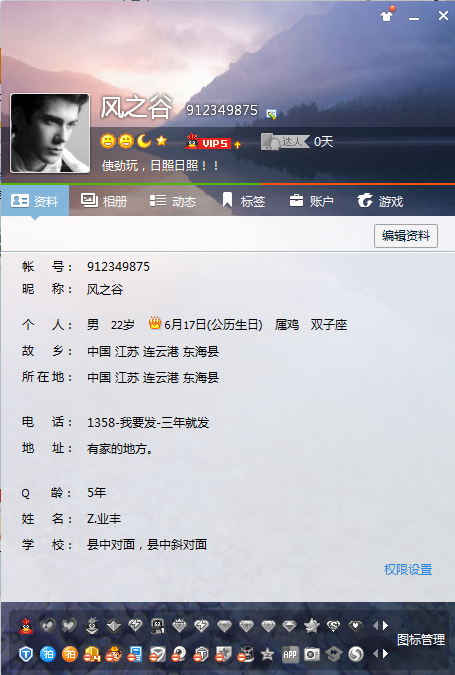455x675 pixels.
Task: Click the edit pencil icon beside QQ number
Action: (271, 114)
